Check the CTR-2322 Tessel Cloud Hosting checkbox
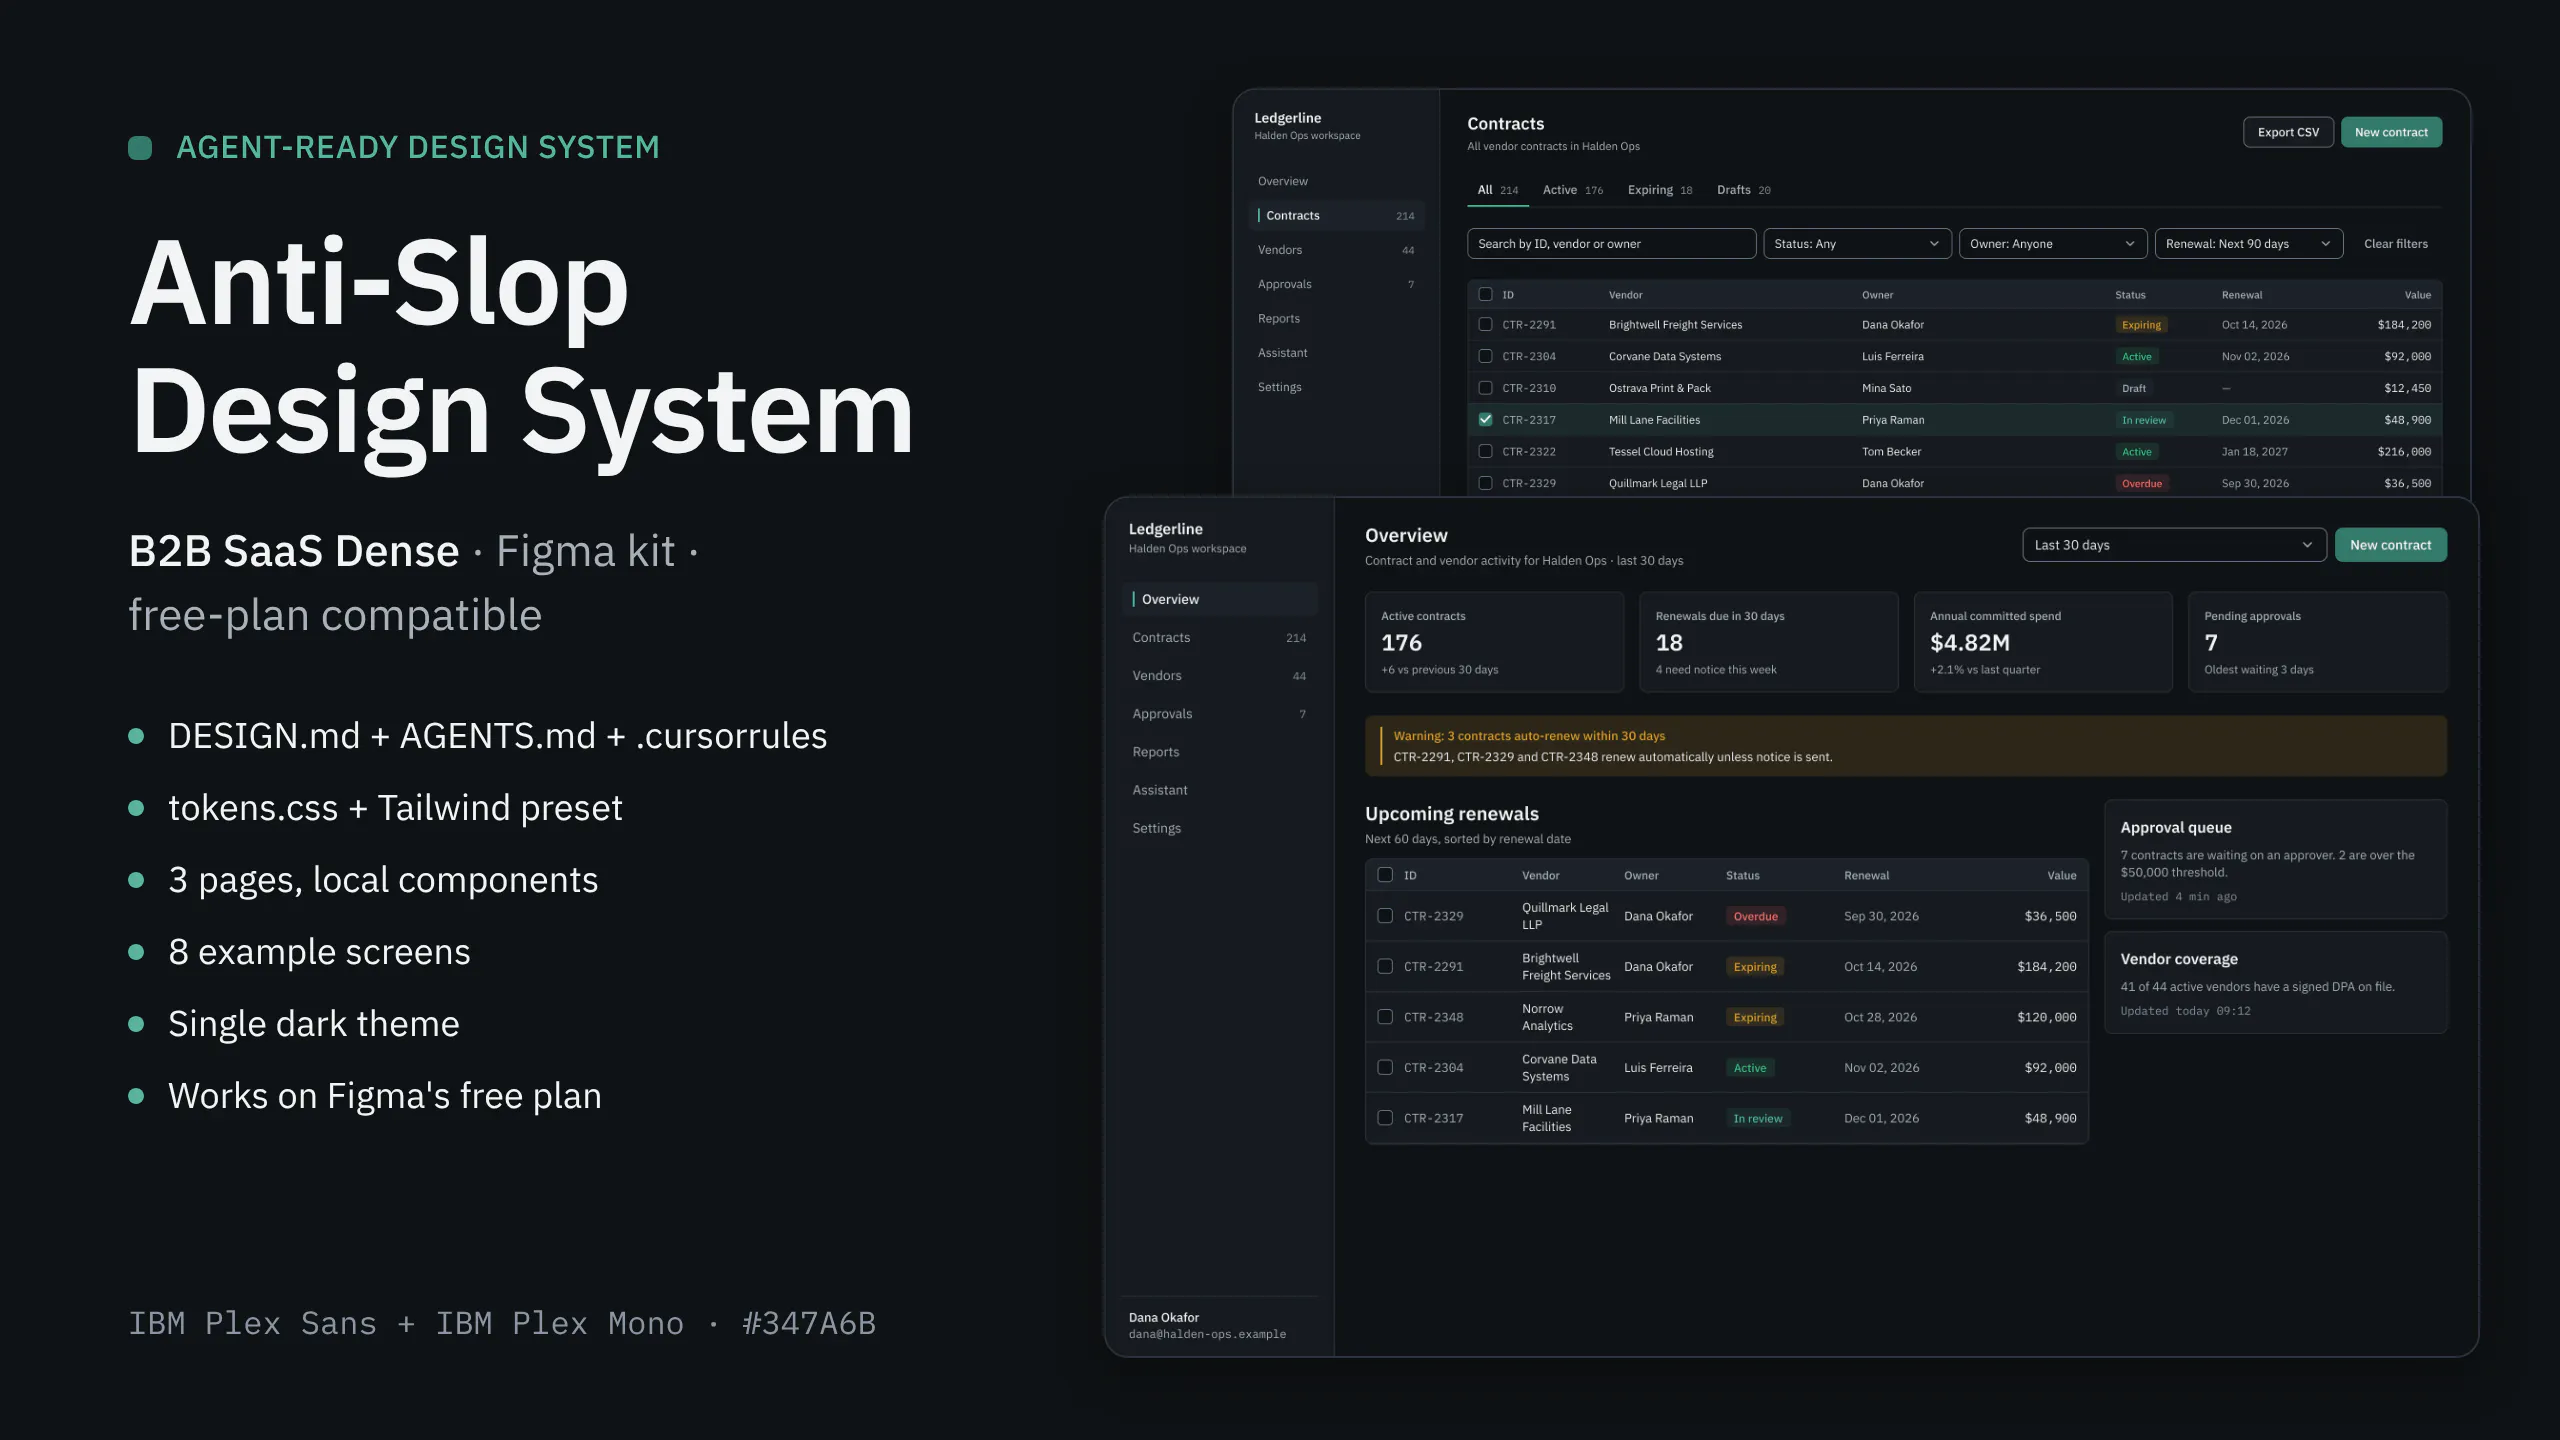Image resolution: width=2560 pixels, height=1440 pixels. click(x=1485, y=451)
